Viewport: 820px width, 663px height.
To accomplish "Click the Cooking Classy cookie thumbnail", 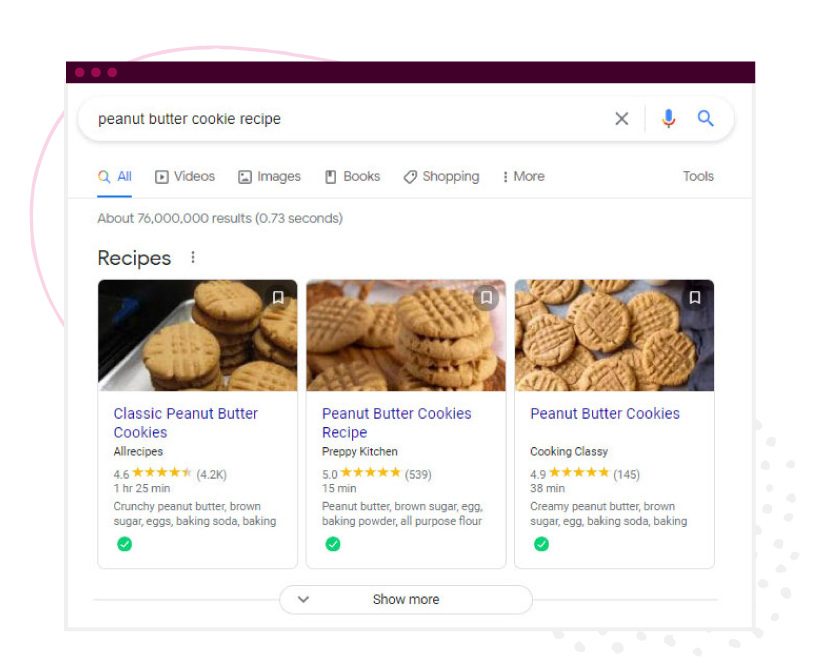I will pos(614,336).
